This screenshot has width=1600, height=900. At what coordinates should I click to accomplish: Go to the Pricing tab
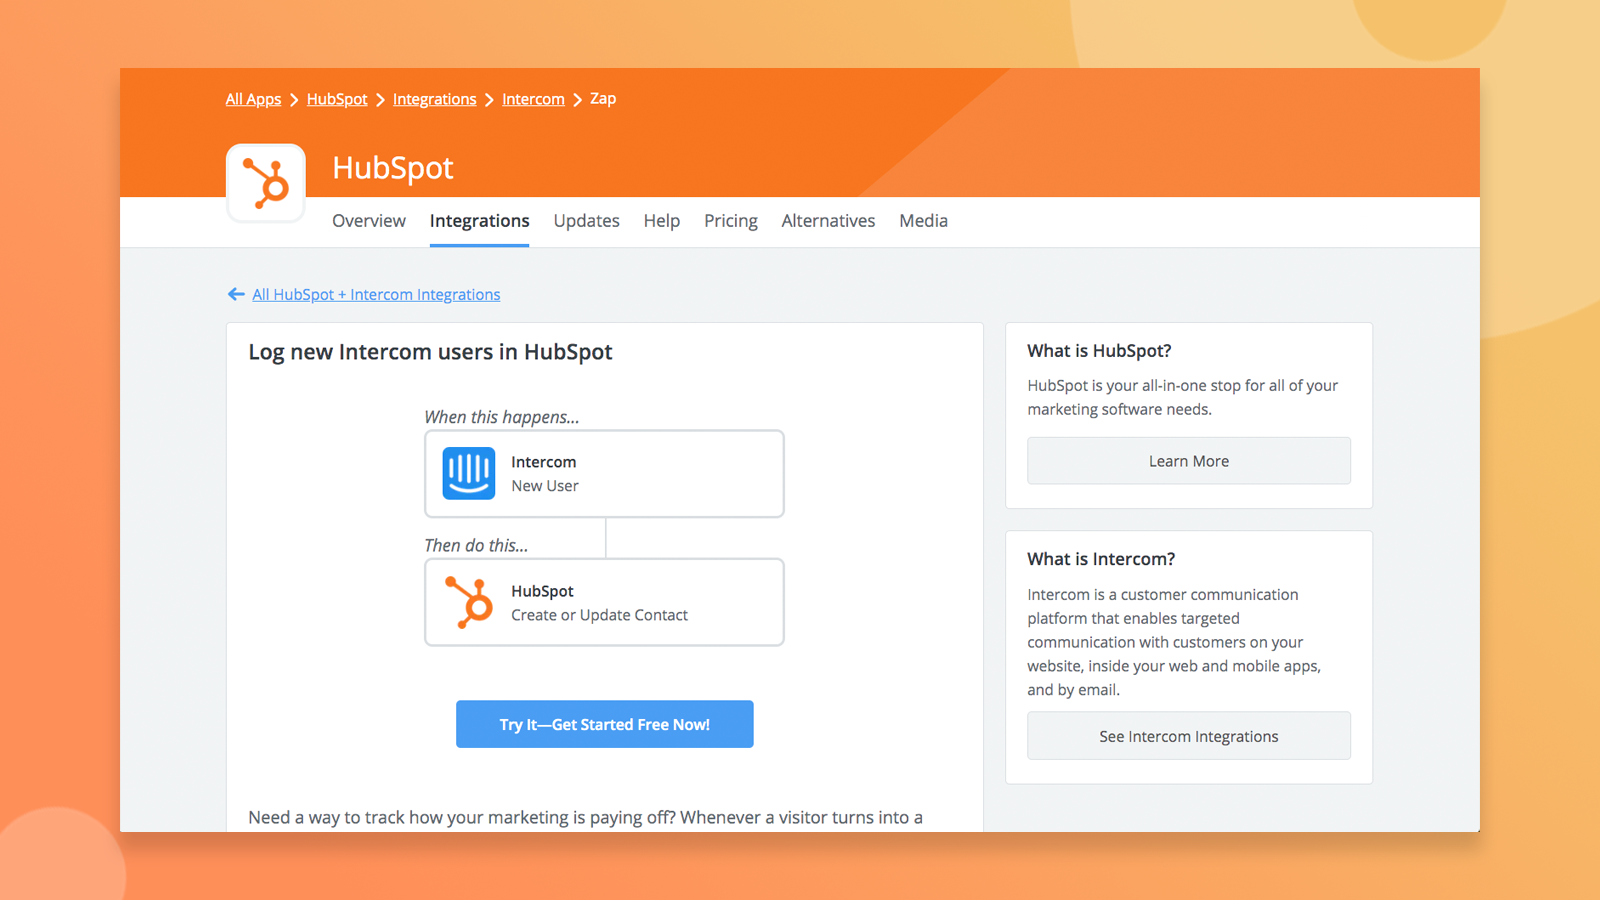731,221
